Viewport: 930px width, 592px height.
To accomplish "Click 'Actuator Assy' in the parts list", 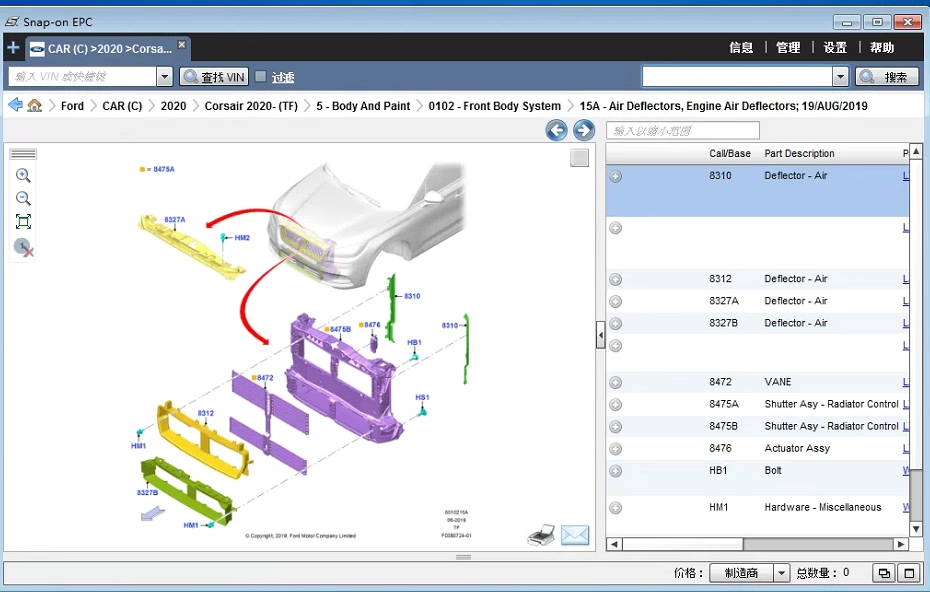I will click(797, 448).
